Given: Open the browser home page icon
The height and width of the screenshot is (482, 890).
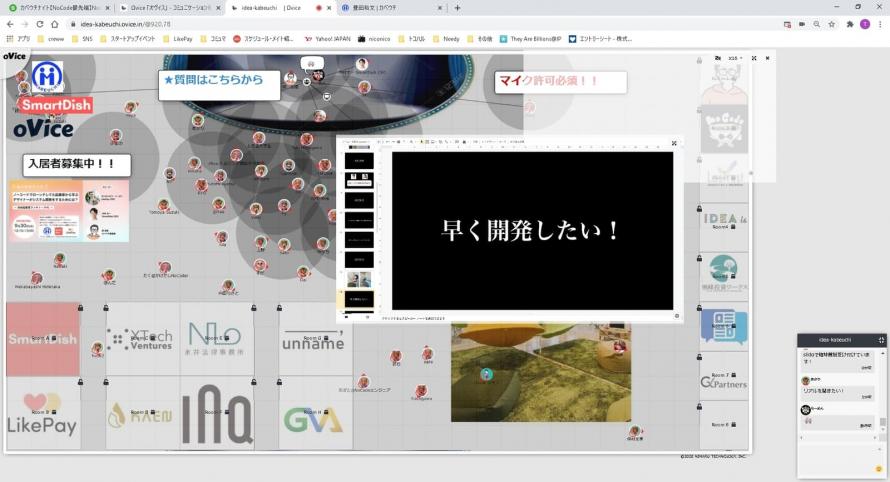Looking at the screenshot, I should (x=54, y=24).
